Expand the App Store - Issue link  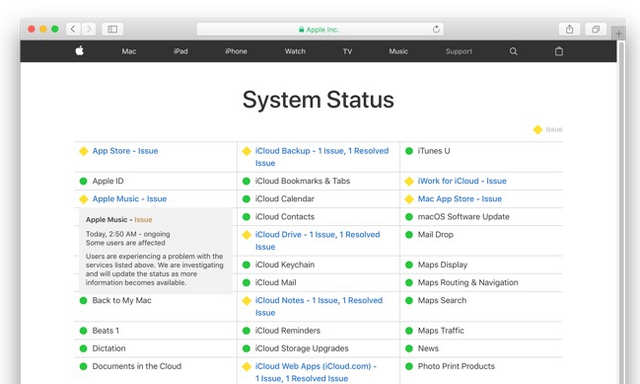coord(125,151)
